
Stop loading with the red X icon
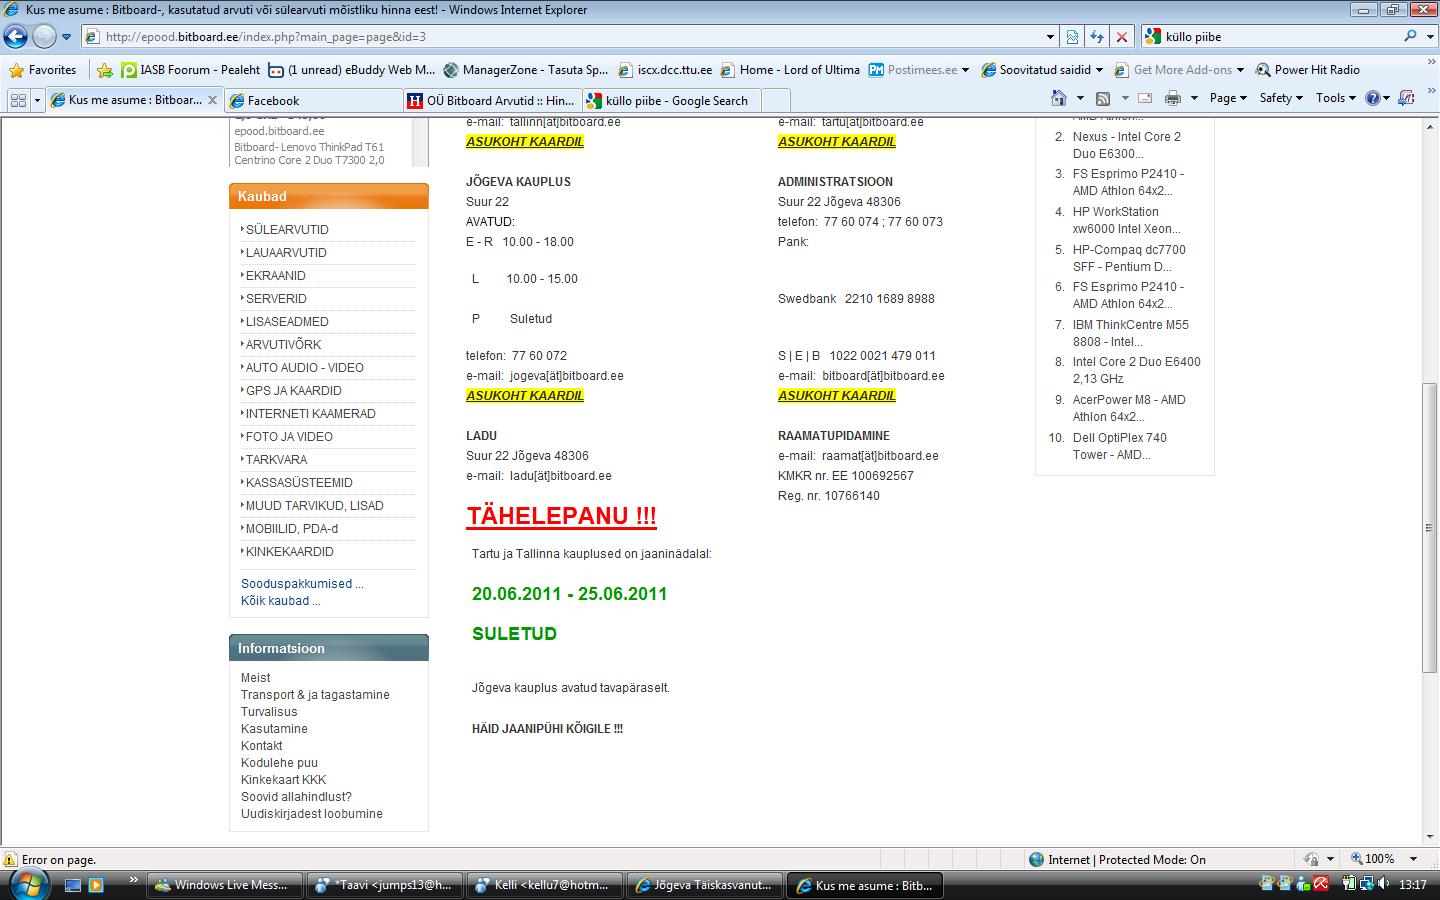click(1121, 37)
